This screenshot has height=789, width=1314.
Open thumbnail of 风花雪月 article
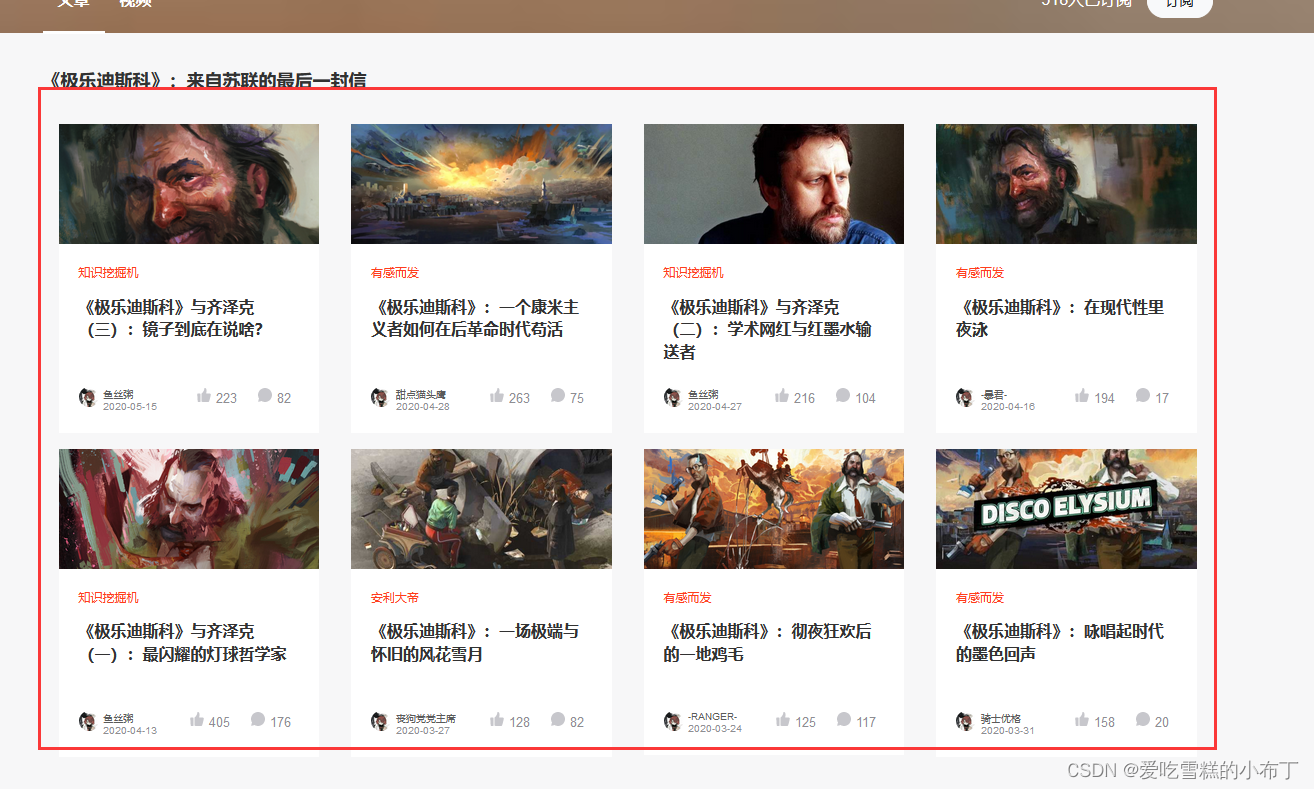[x=481, y=509]
